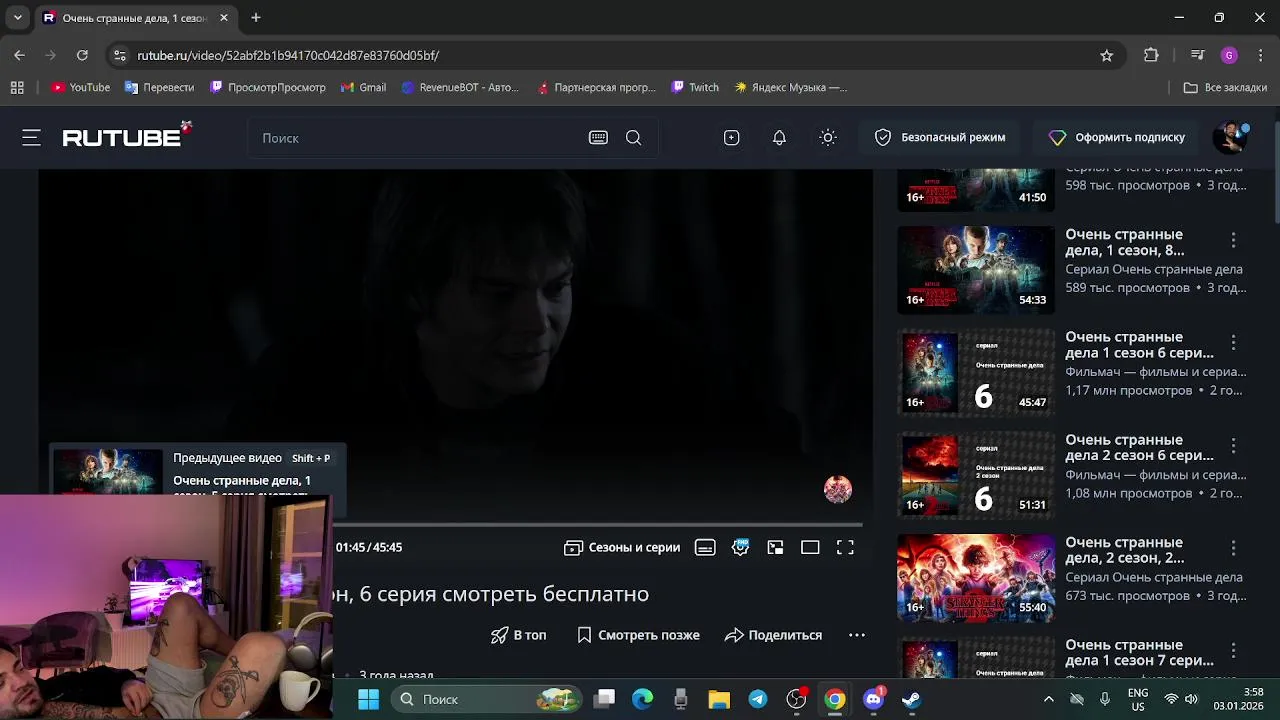Image resolution: width=1280 pixels, height=720 pixels.
Task: Open Chrome extensions puzzle icon
Action: pyautogui.click(x=1151, y=55)
